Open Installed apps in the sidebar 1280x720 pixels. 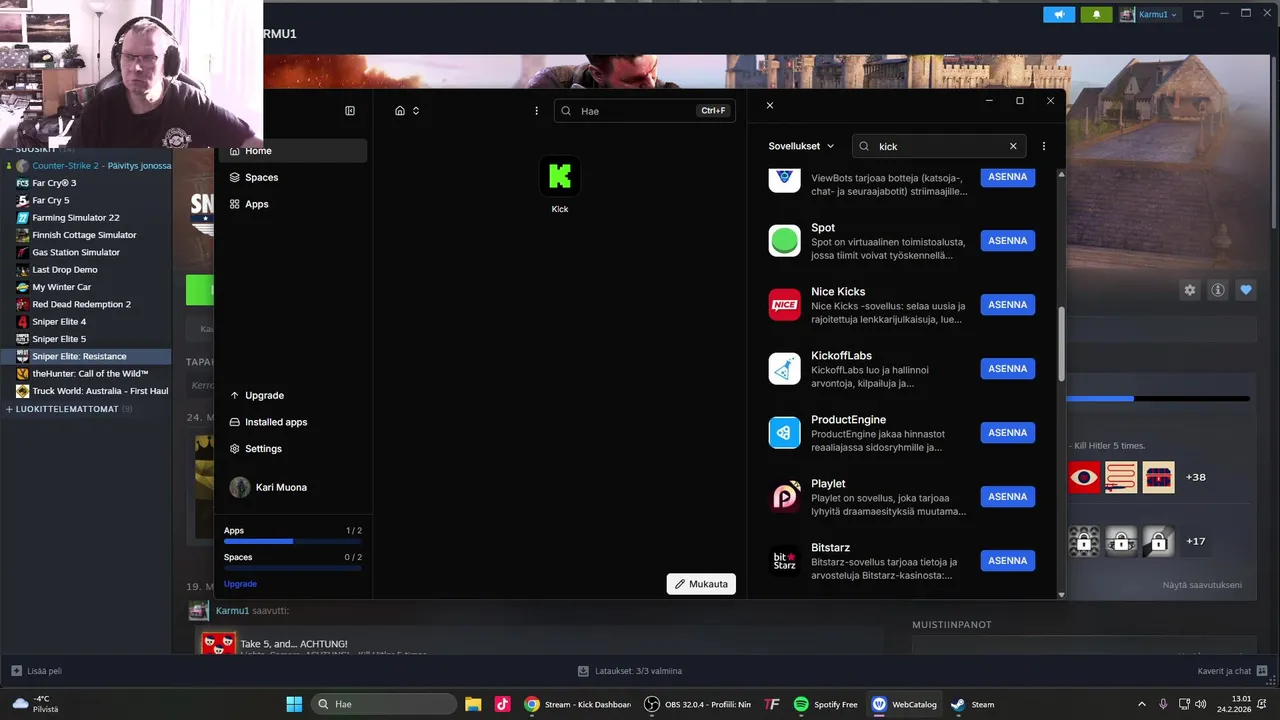[293, 422]
